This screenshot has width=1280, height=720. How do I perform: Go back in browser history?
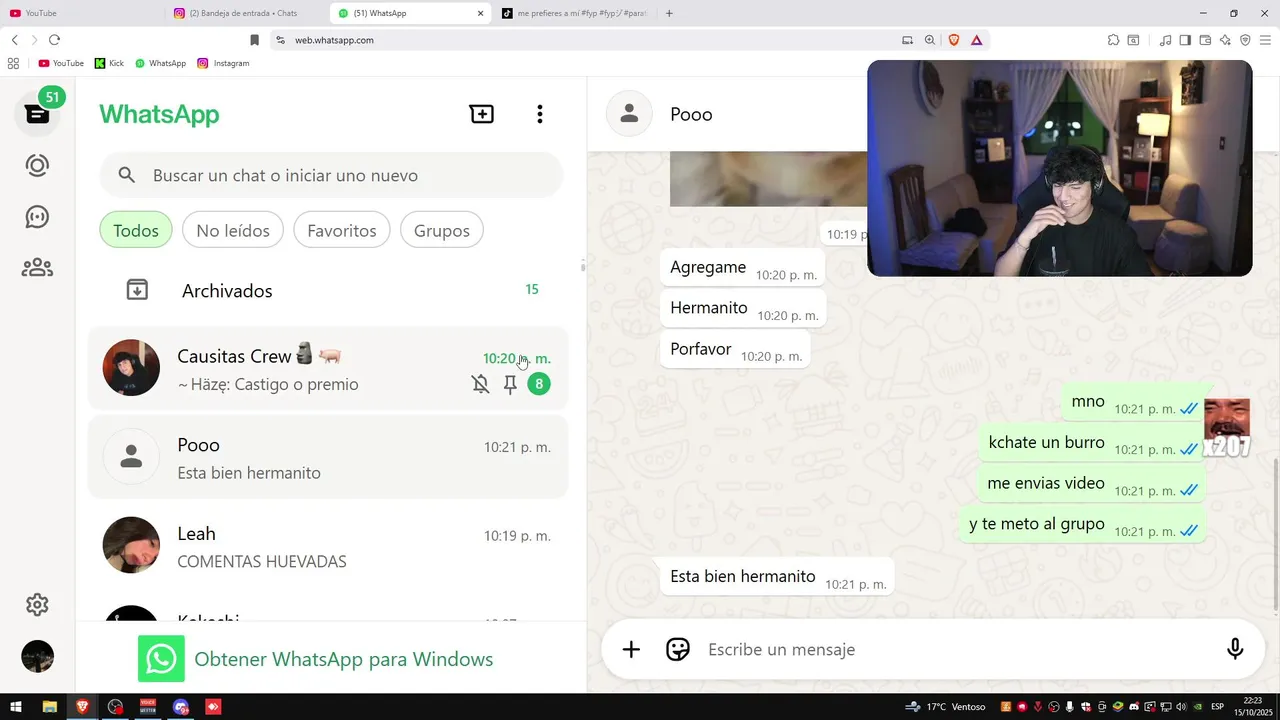(x=14, y=40)
